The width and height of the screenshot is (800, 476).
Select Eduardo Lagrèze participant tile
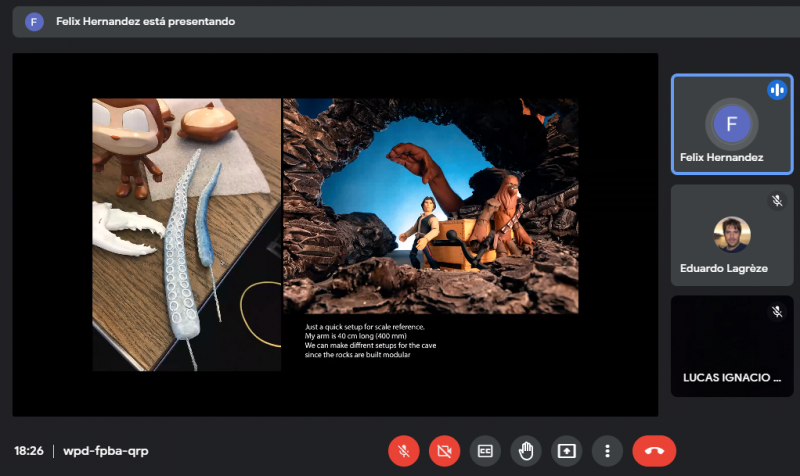coord(732,235)
